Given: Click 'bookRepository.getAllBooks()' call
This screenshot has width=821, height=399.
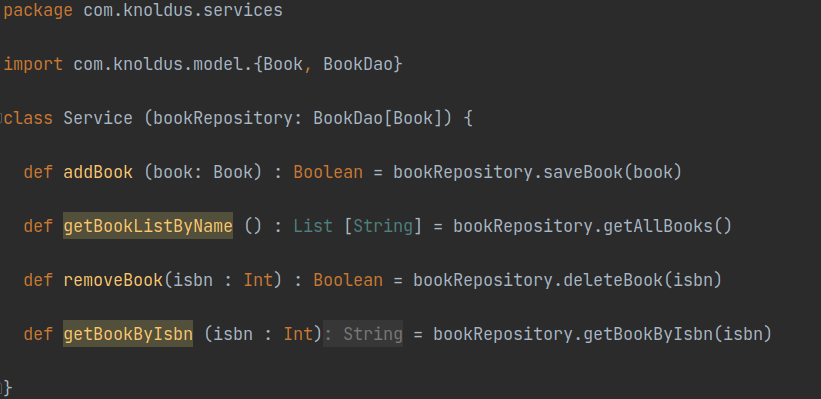Looking at the screenshot, I should [592, 226].
